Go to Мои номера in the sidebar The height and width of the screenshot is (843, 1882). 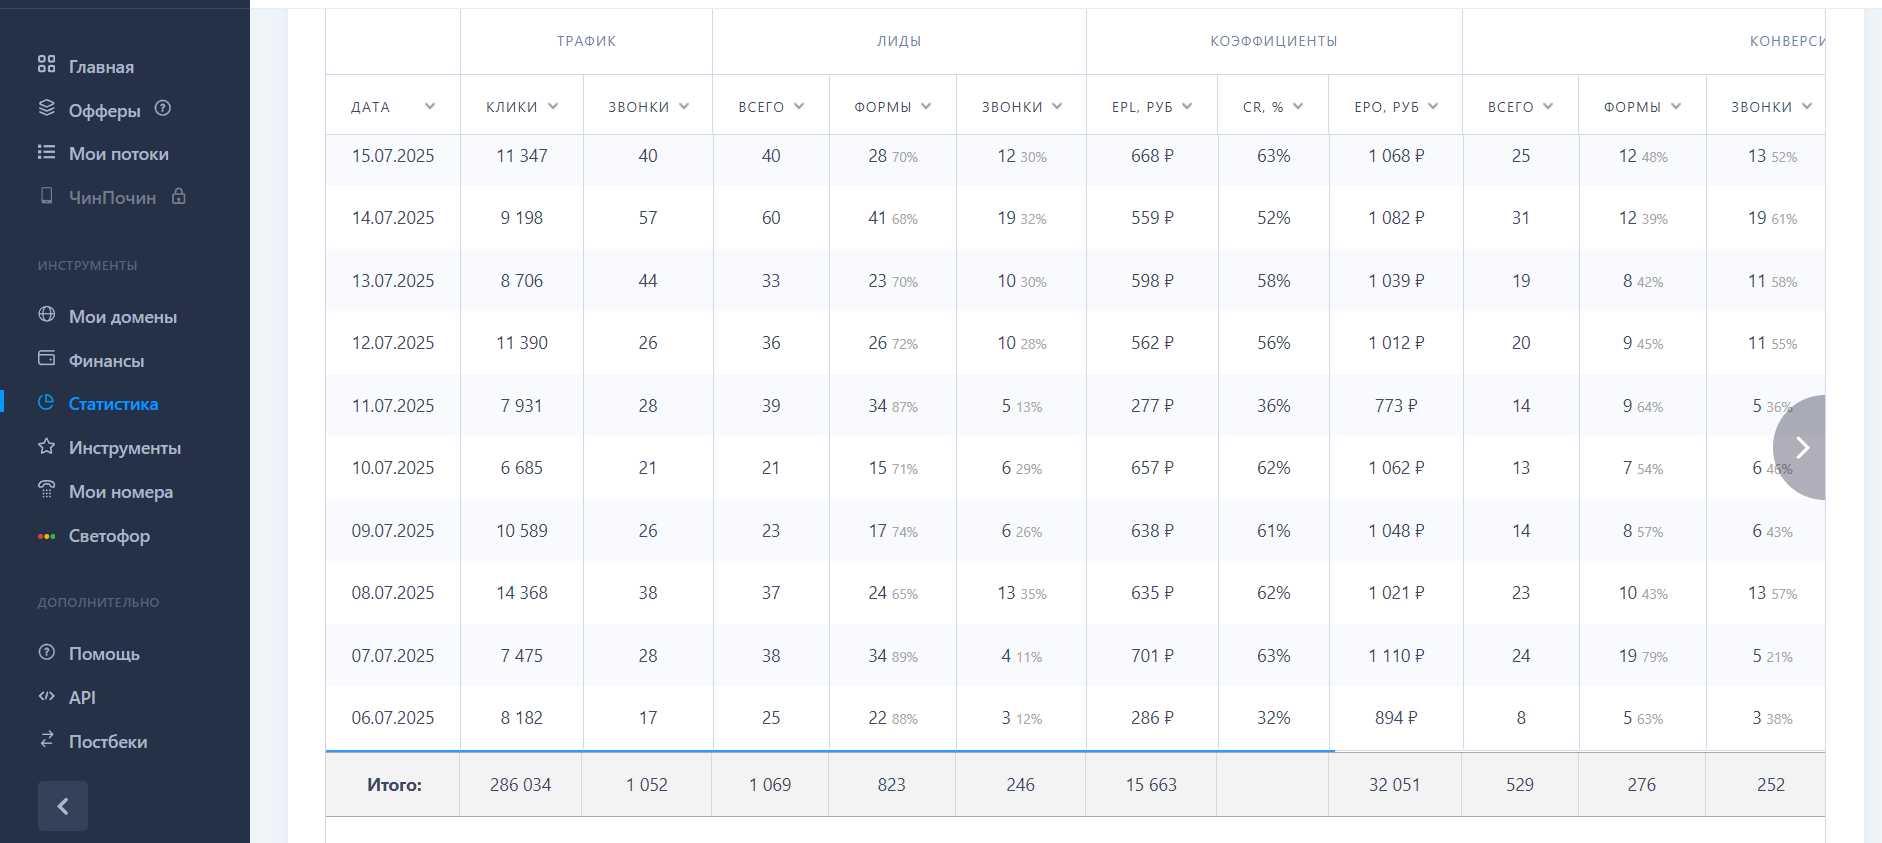[120, 492]
